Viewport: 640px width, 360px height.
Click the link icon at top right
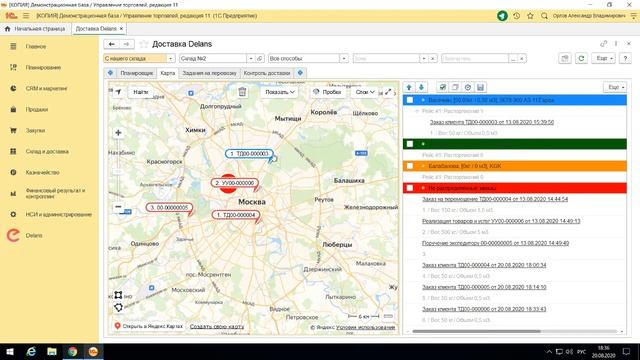coord(604,44)
